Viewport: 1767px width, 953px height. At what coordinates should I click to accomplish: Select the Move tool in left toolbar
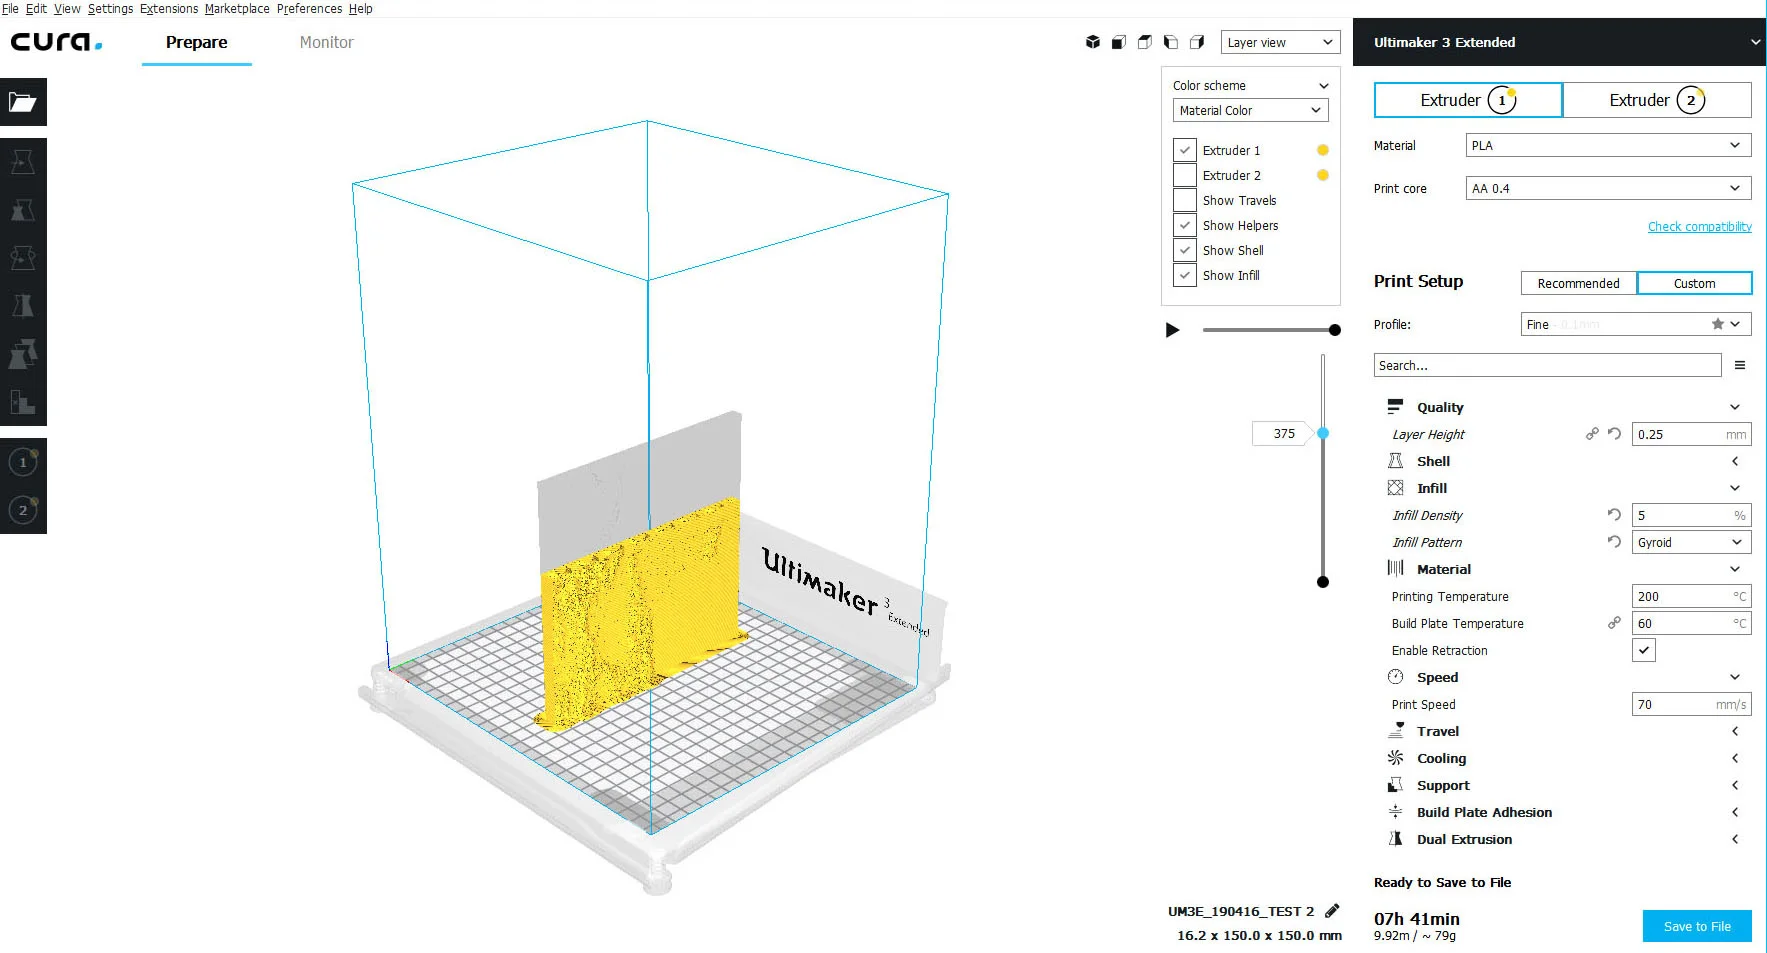coord(23,162)
